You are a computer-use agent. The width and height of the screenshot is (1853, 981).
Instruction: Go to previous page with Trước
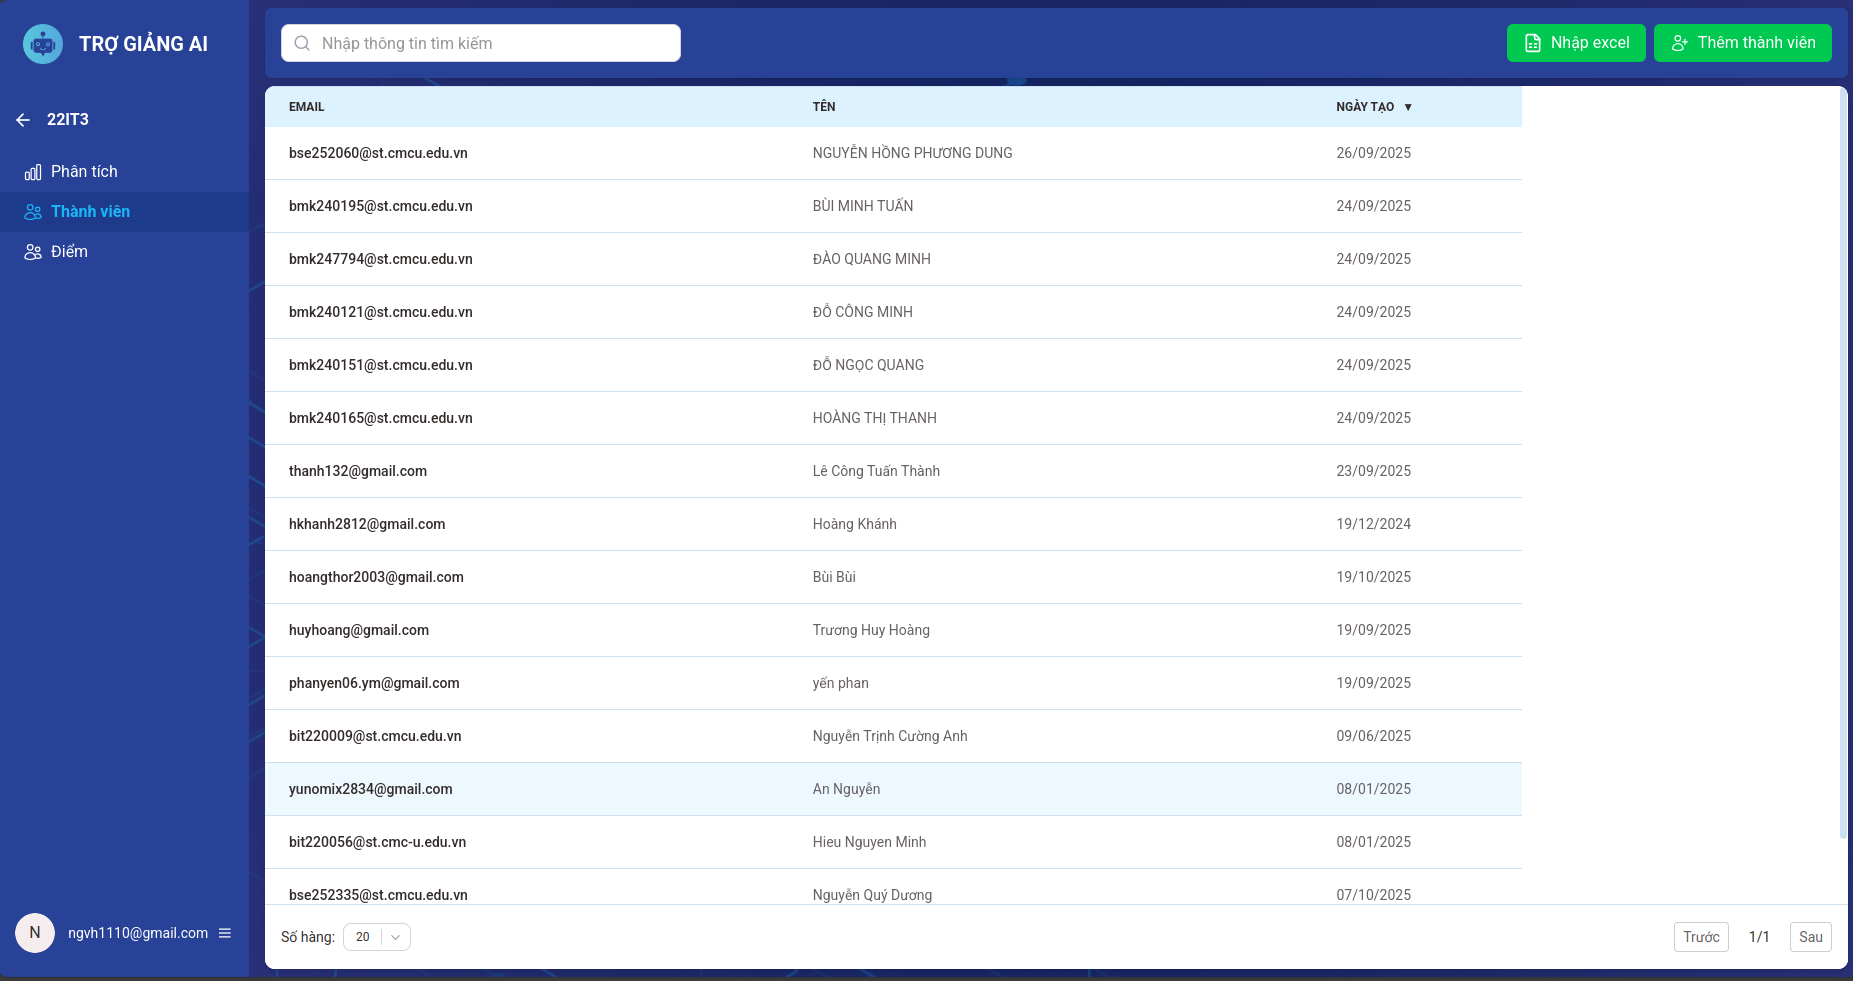point(1700,937)
